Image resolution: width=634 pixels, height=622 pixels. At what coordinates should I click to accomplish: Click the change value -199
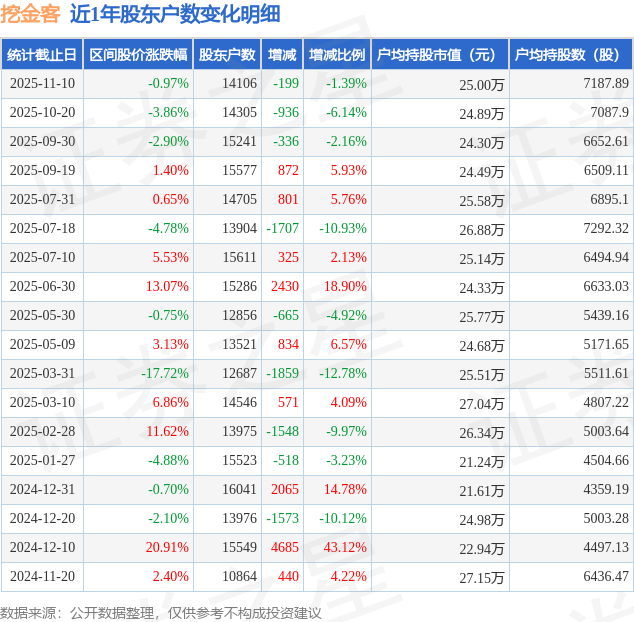click(286, 83)
